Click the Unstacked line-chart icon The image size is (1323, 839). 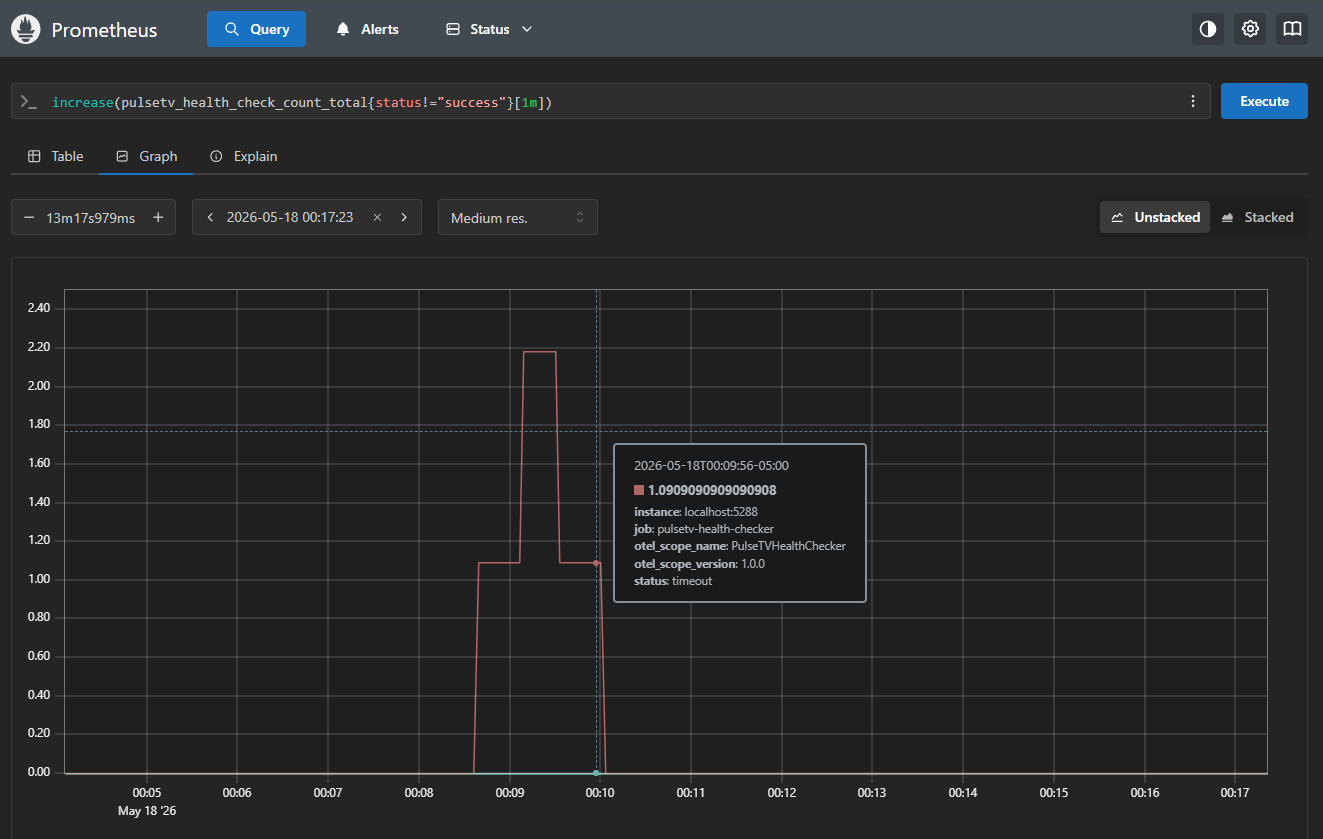(1118, 217)
